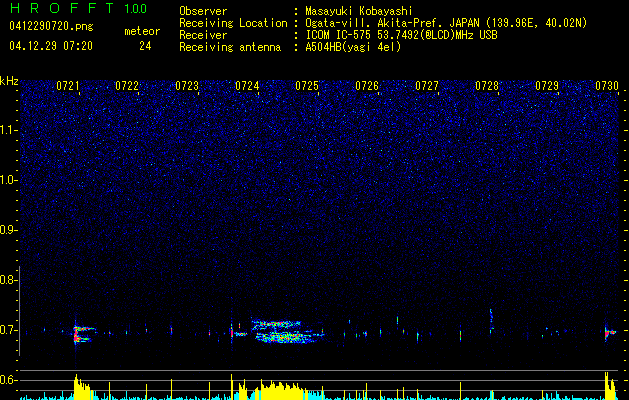Click the A504HB(yagi 4el) antenna text
Viewport: 629px width, 400px height.
(x=353, y=47)
